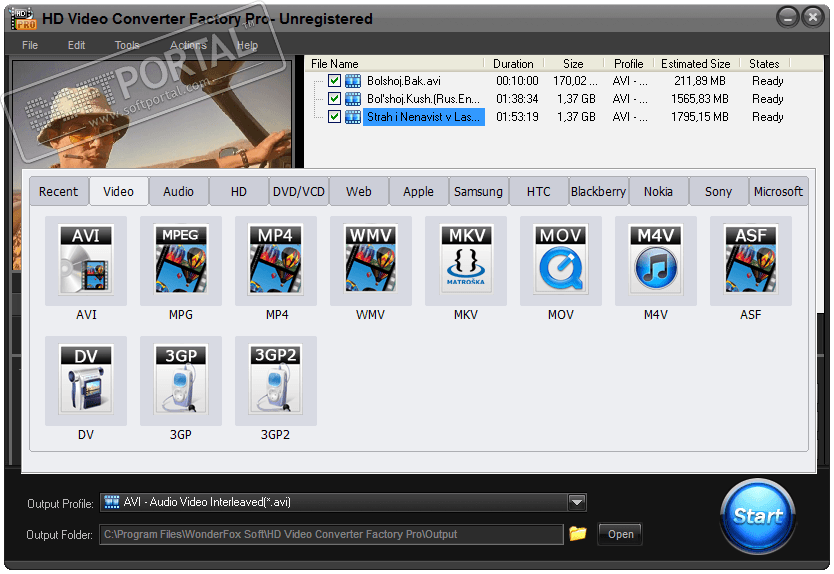Open the Tools menu
The width and height of the screenshot is (834, 574).
click(x=127, y=45)
